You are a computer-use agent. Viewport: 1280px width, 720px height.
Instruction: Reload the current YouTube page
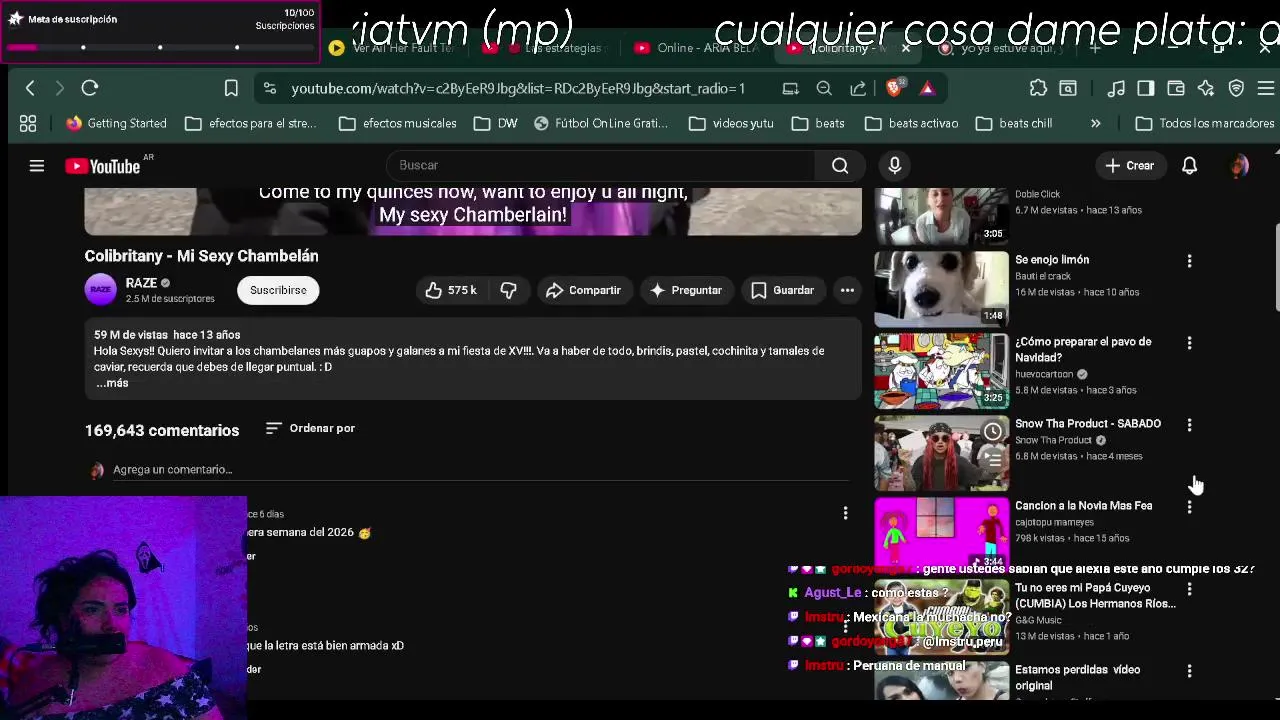pyautogui.click(x=90, y=88)
